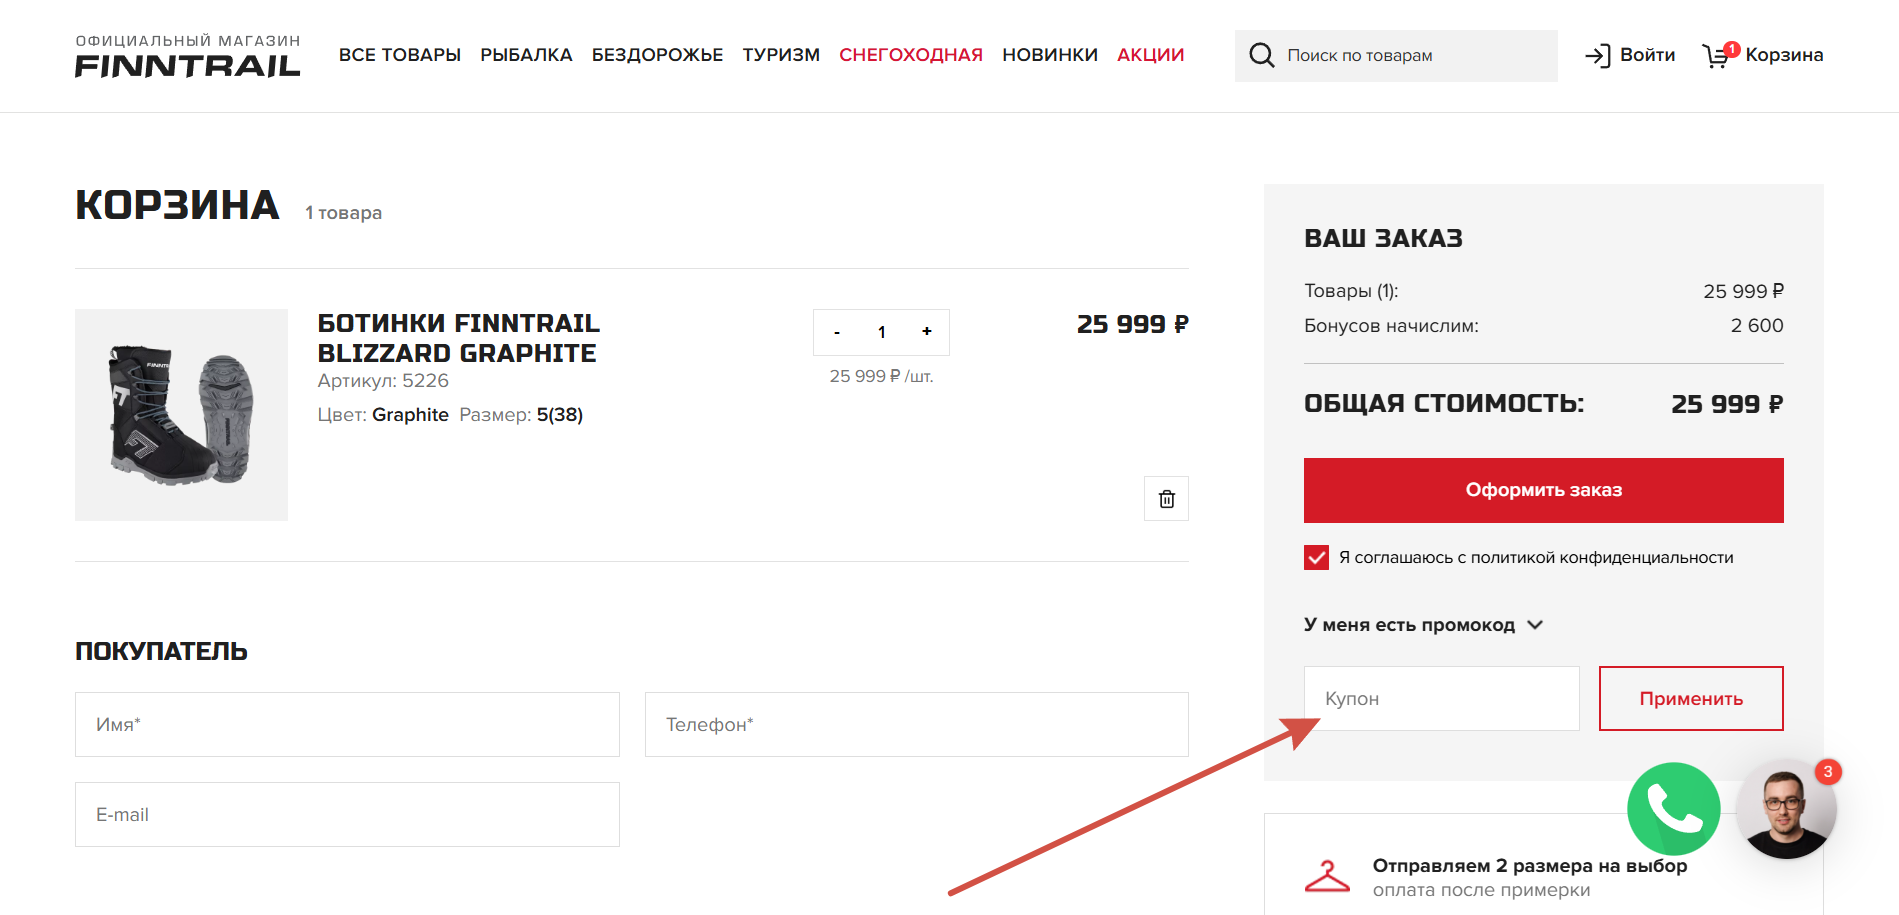Click the Применить coupon button
The image size is (1899, 915).
click(1691, 698)
